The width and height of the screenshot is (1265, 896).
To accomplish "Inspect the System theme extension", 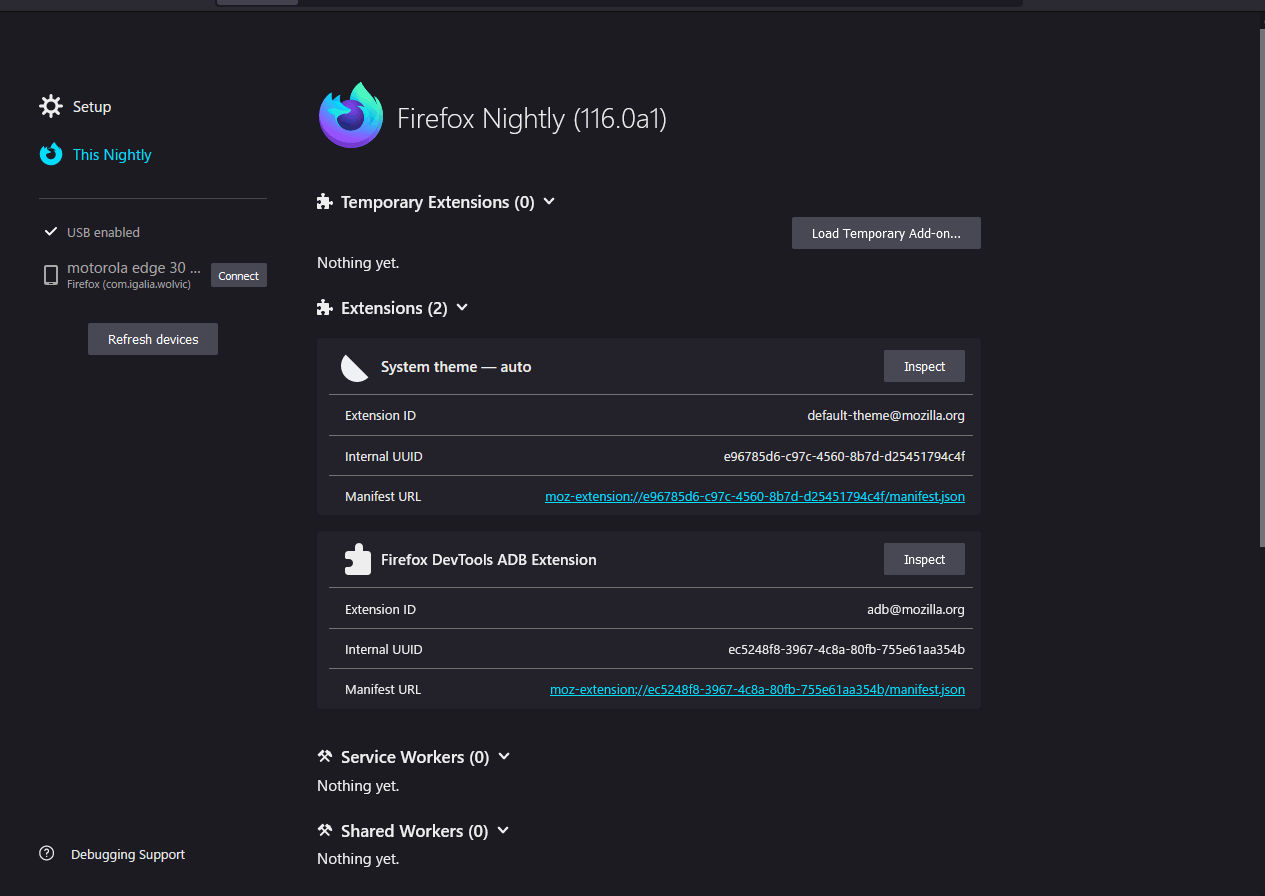I will pos(924,366).
